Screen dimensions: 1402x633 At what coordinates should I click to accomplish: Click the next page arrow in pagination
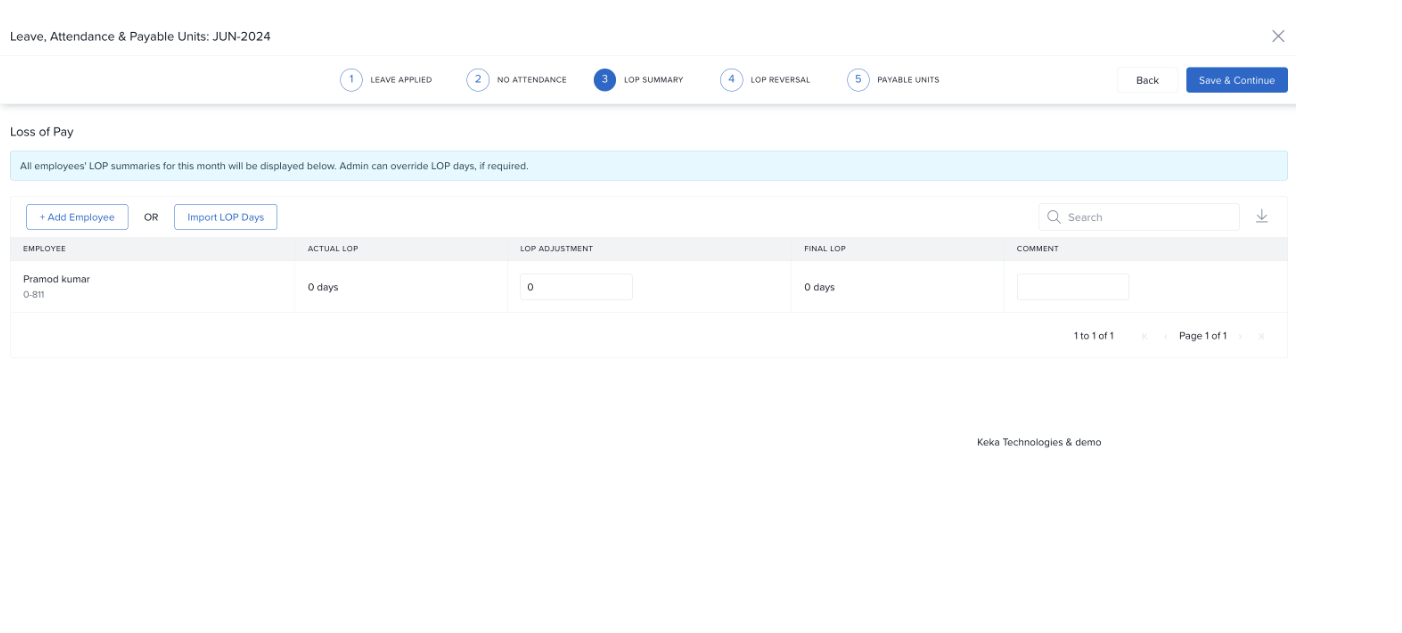[1241, 336]
